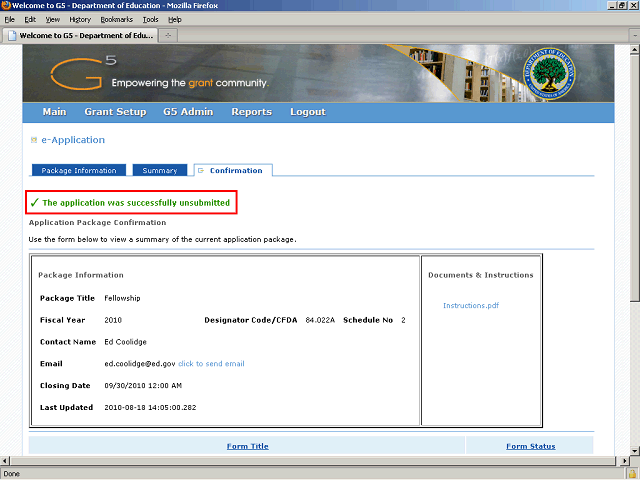The width and height of the screenshot is (640, 480).
Task: Click the Firefox icon in the title bar
Action: point(5,5)
